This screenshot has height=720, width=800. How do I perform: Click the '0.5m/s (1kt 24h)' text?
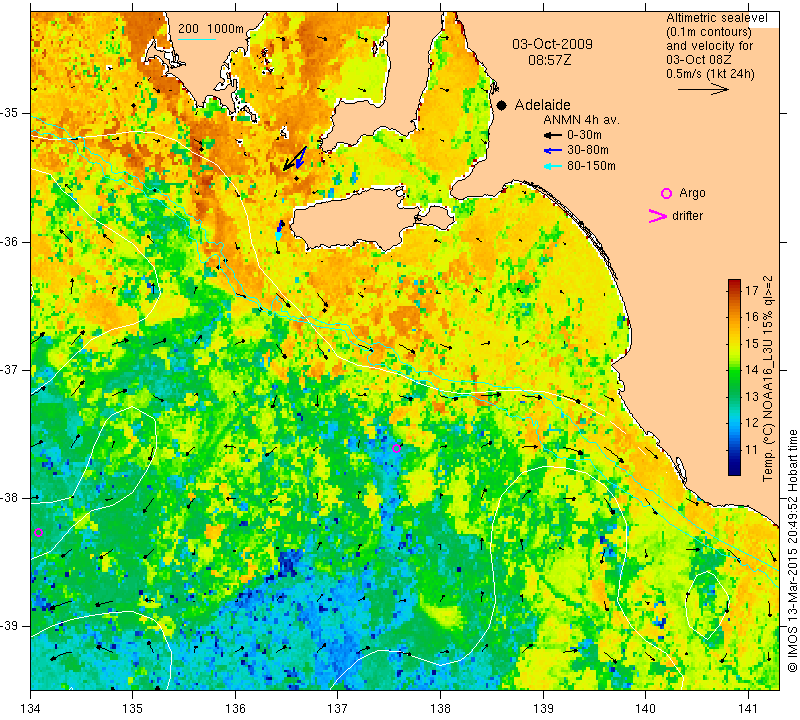click(710, 74)
